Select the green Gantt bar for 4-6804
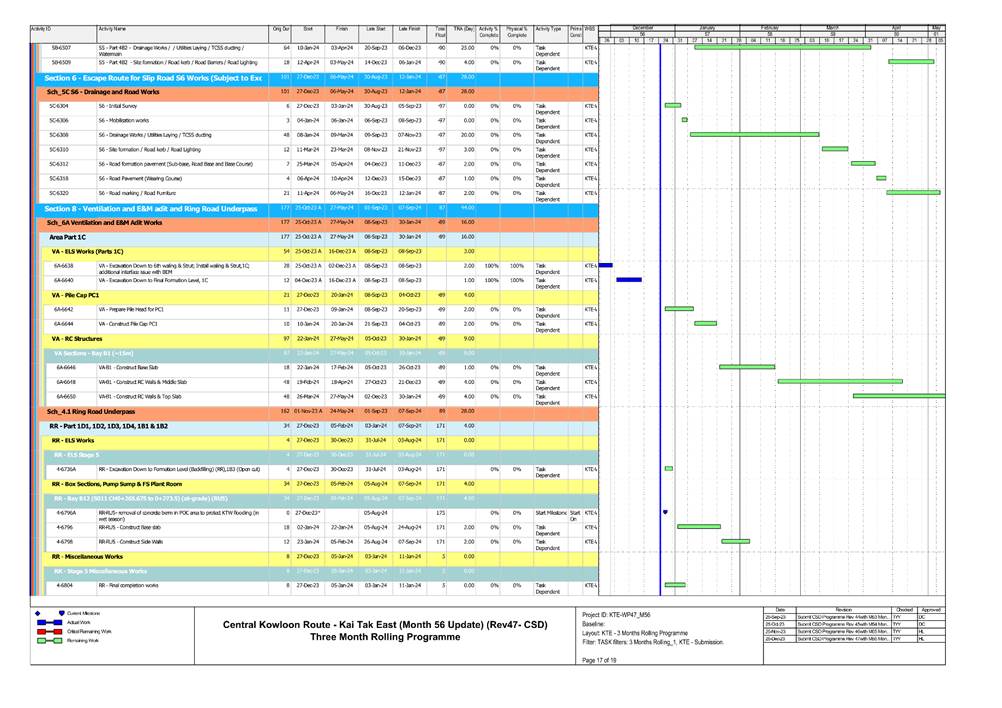 675,585
